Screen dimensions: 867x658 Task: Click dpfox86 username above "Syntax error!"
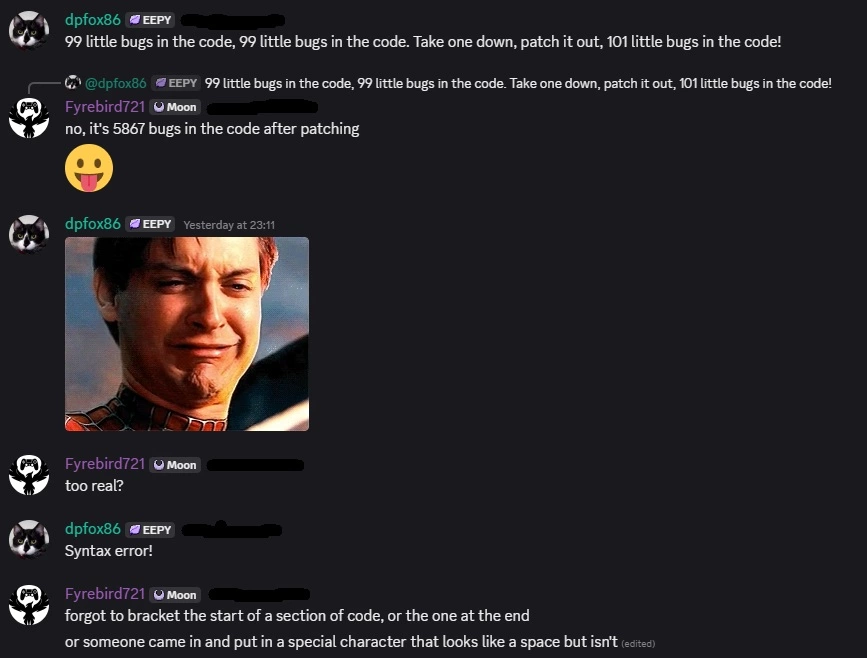click(93, 529)
